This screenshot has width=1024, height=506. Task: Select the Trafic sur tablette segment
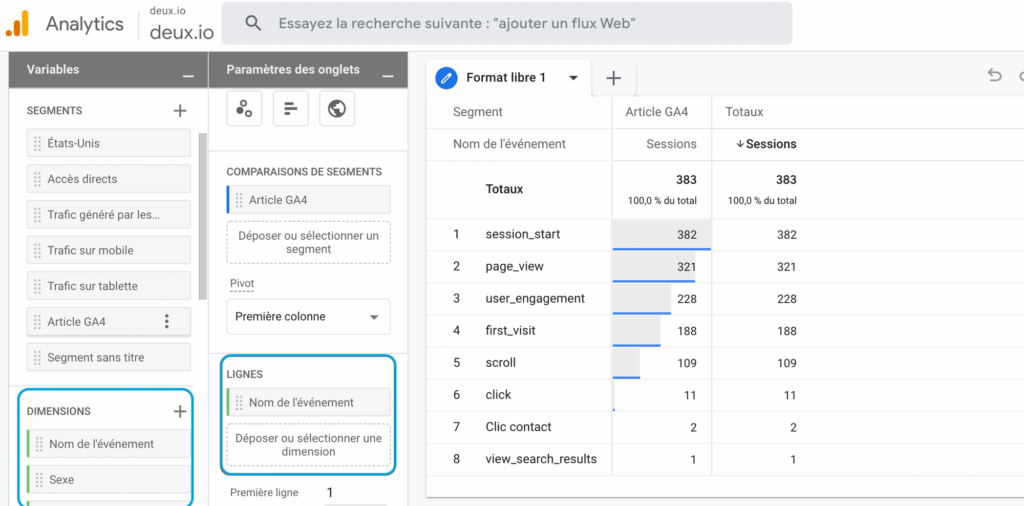(x=108, y=286)
